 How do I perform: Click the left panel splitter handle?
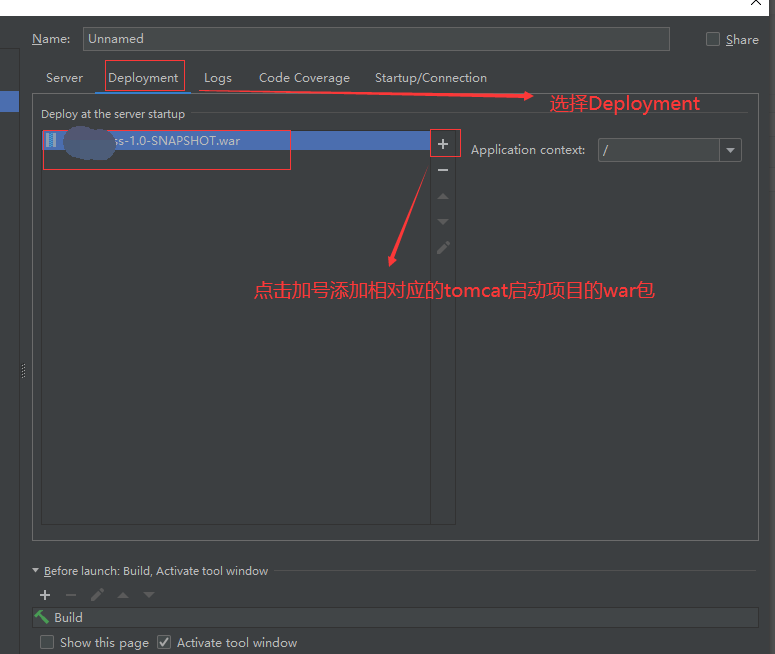(23, 371)
